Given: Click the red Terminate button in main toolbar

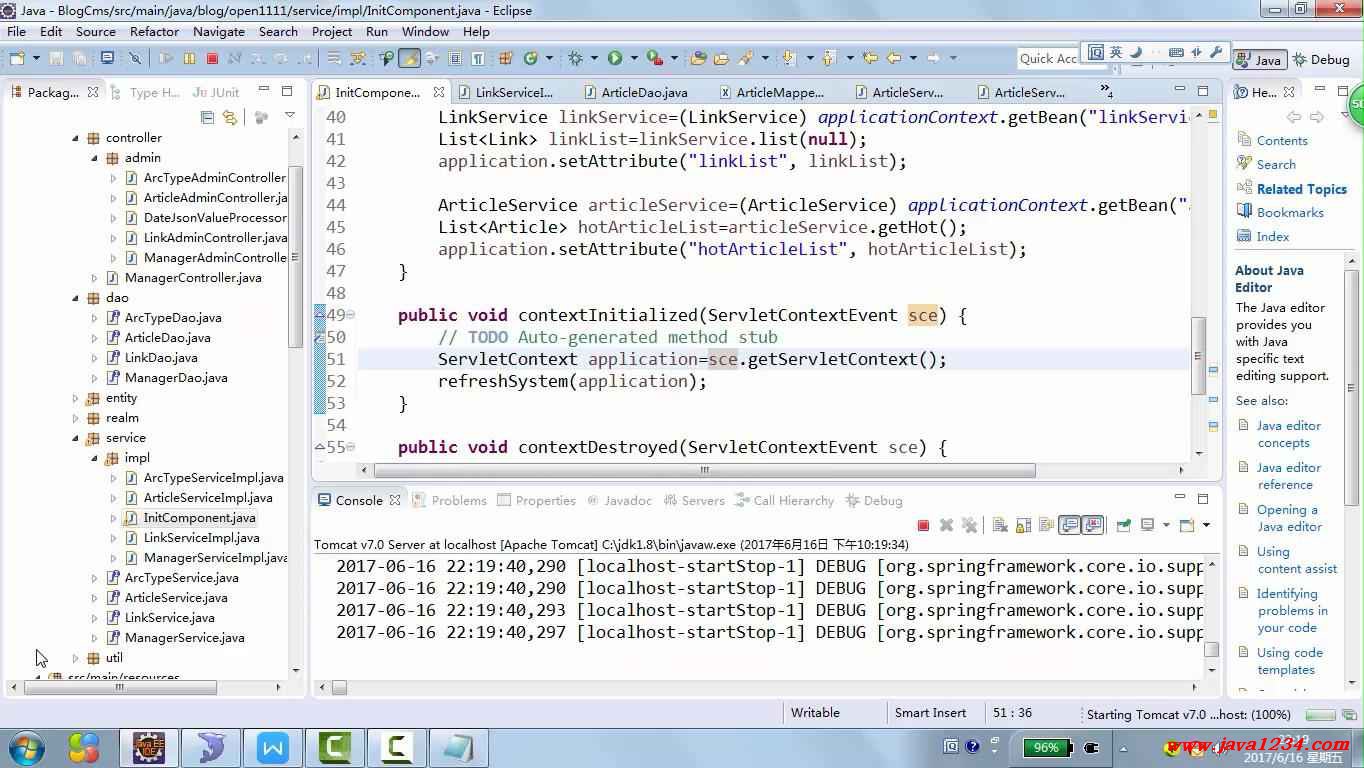Looking at the screenshot, I should pyautogui.click(x=212, y=58).
